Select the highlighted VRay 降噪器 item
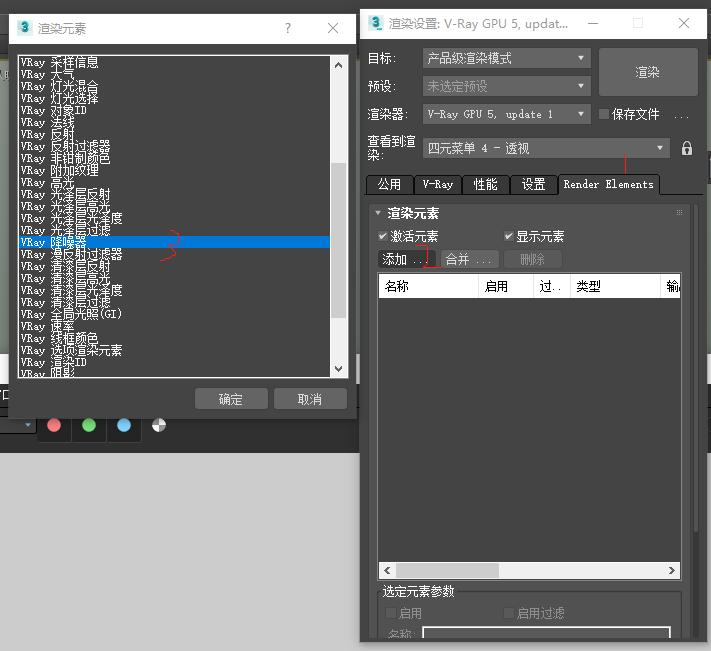 (174, 242)
